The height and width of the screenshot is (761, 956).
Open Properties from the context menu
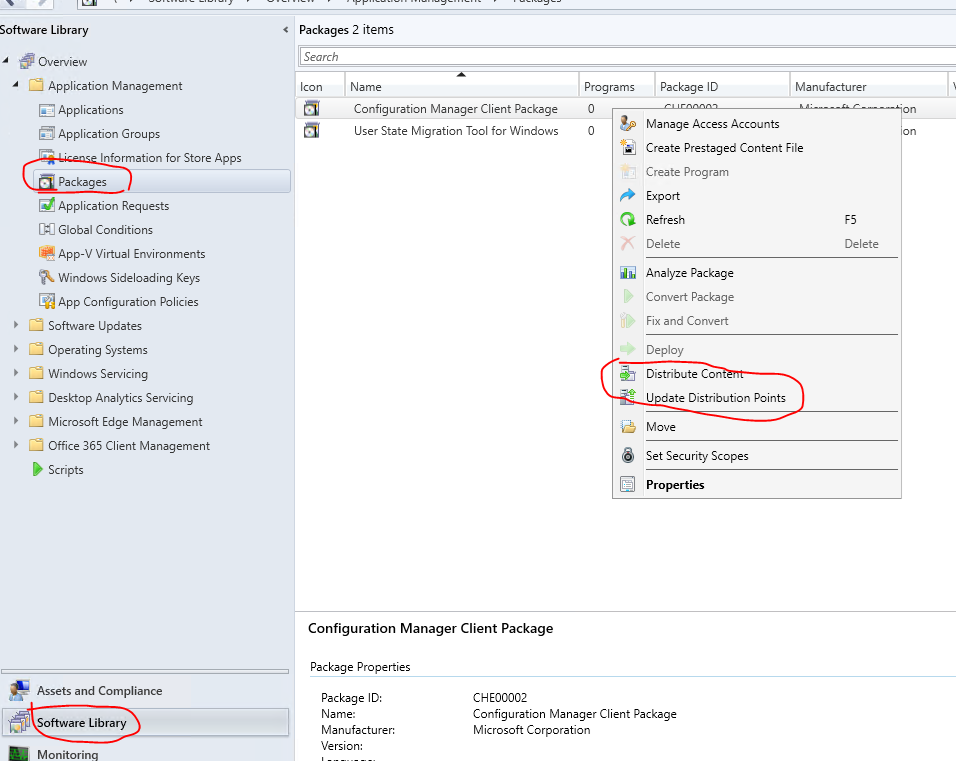(x=756, y=485)
